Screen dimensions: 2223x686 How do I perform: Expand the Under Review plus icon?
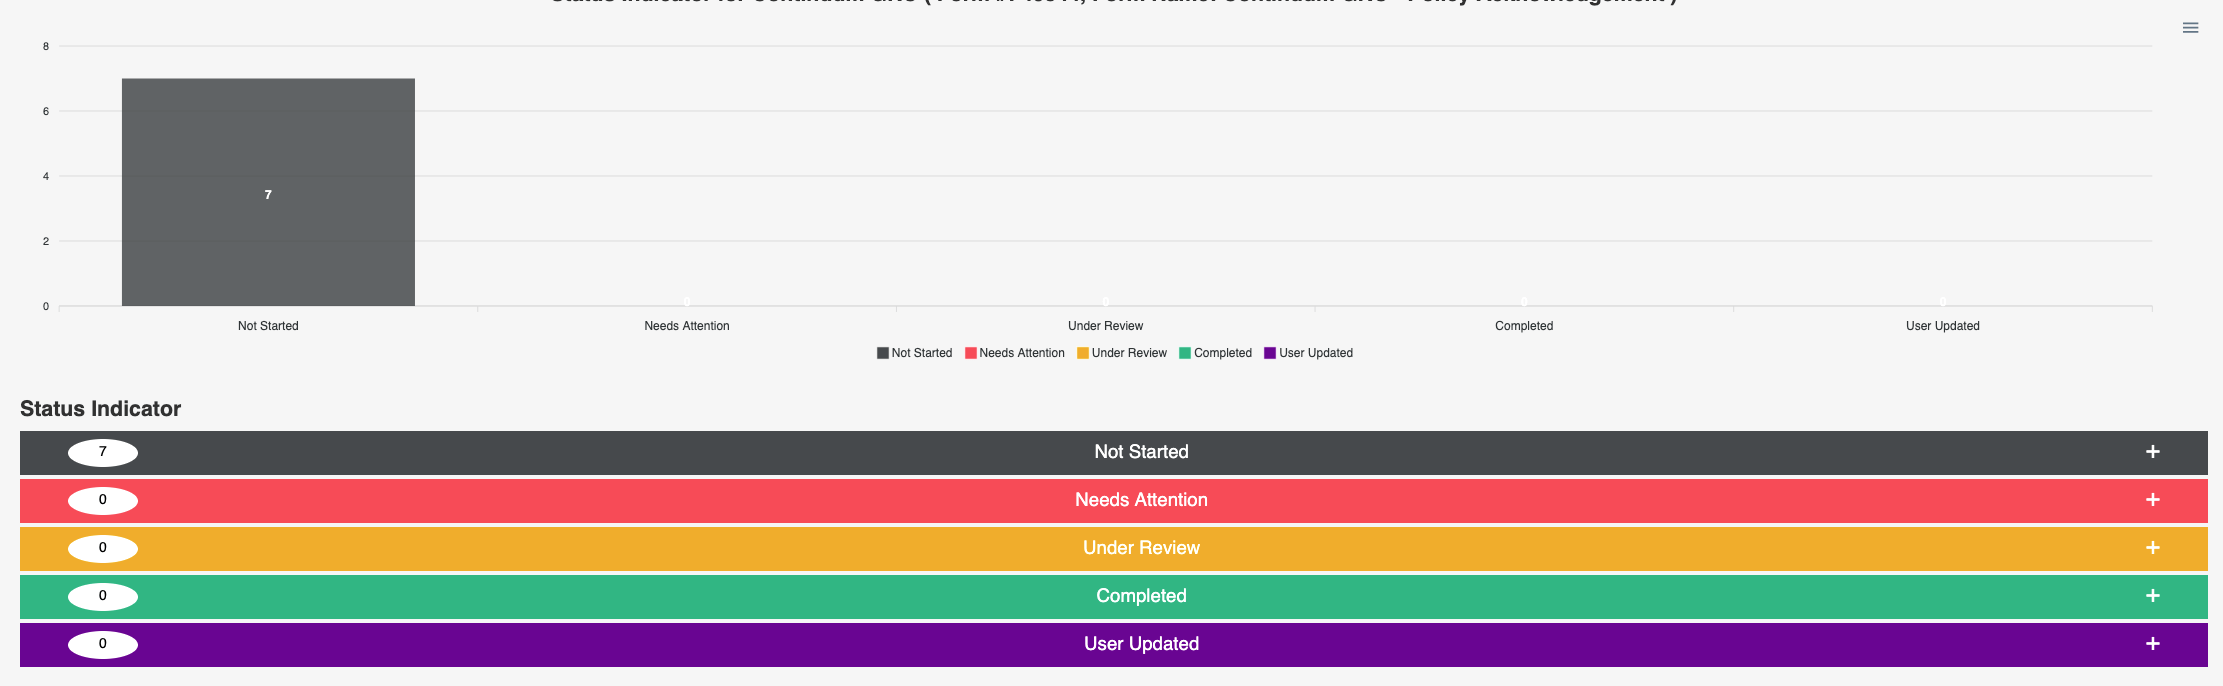2152,548
